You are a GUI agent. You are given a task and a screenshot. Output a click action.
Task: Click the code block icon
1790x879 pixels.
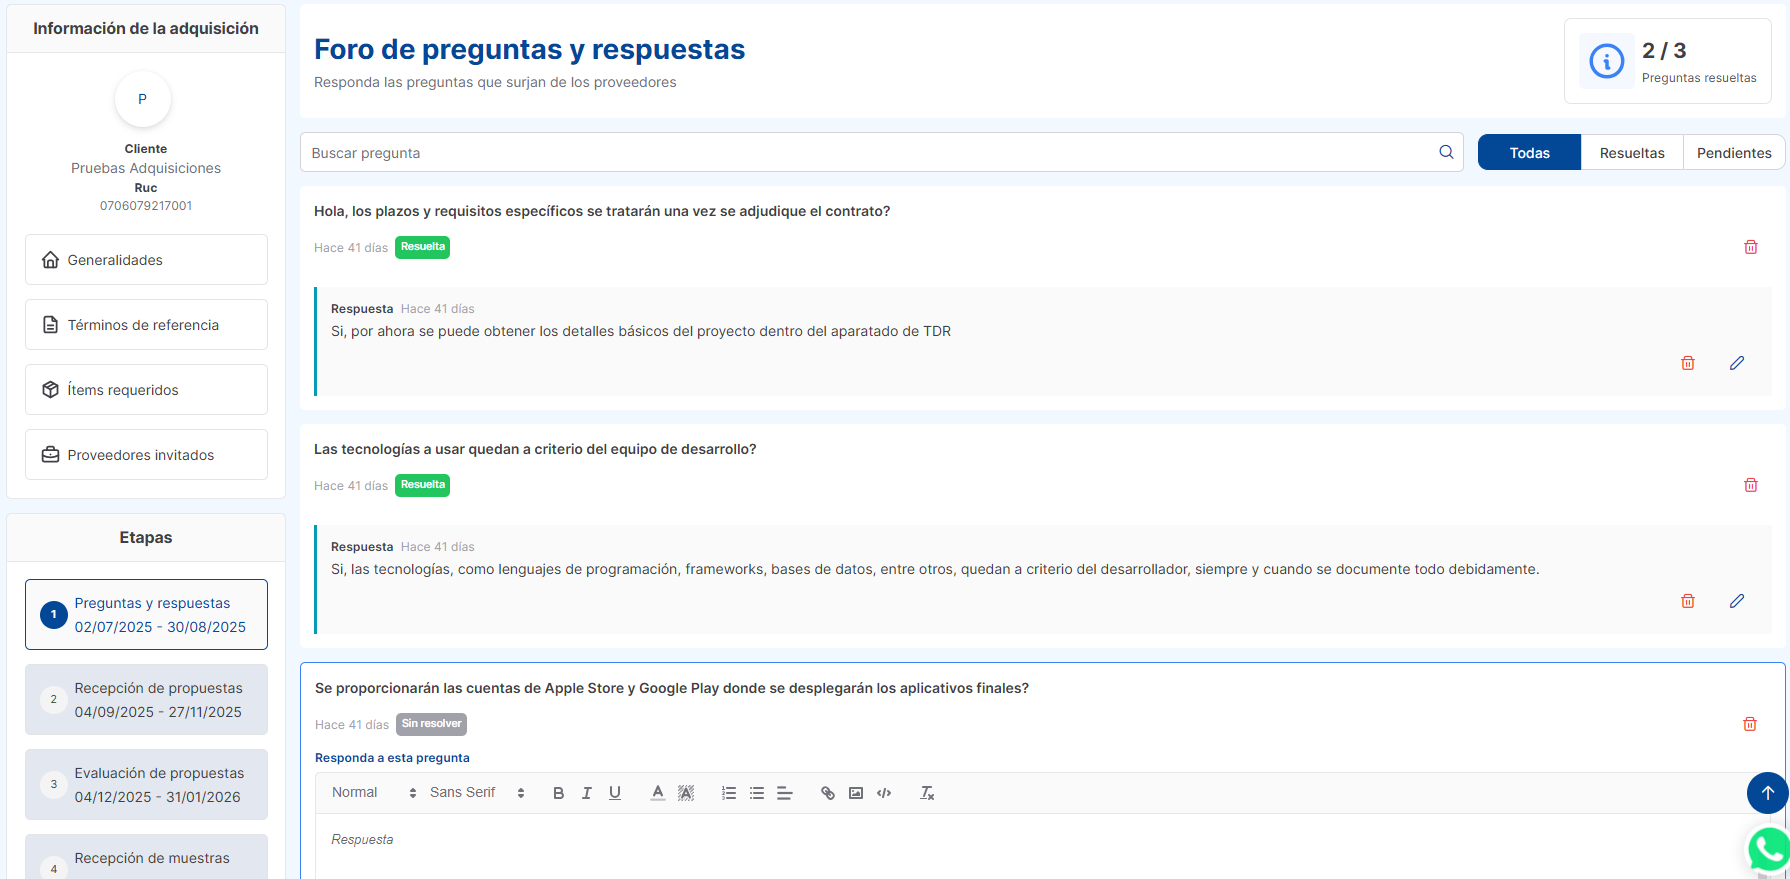(884, 793)
